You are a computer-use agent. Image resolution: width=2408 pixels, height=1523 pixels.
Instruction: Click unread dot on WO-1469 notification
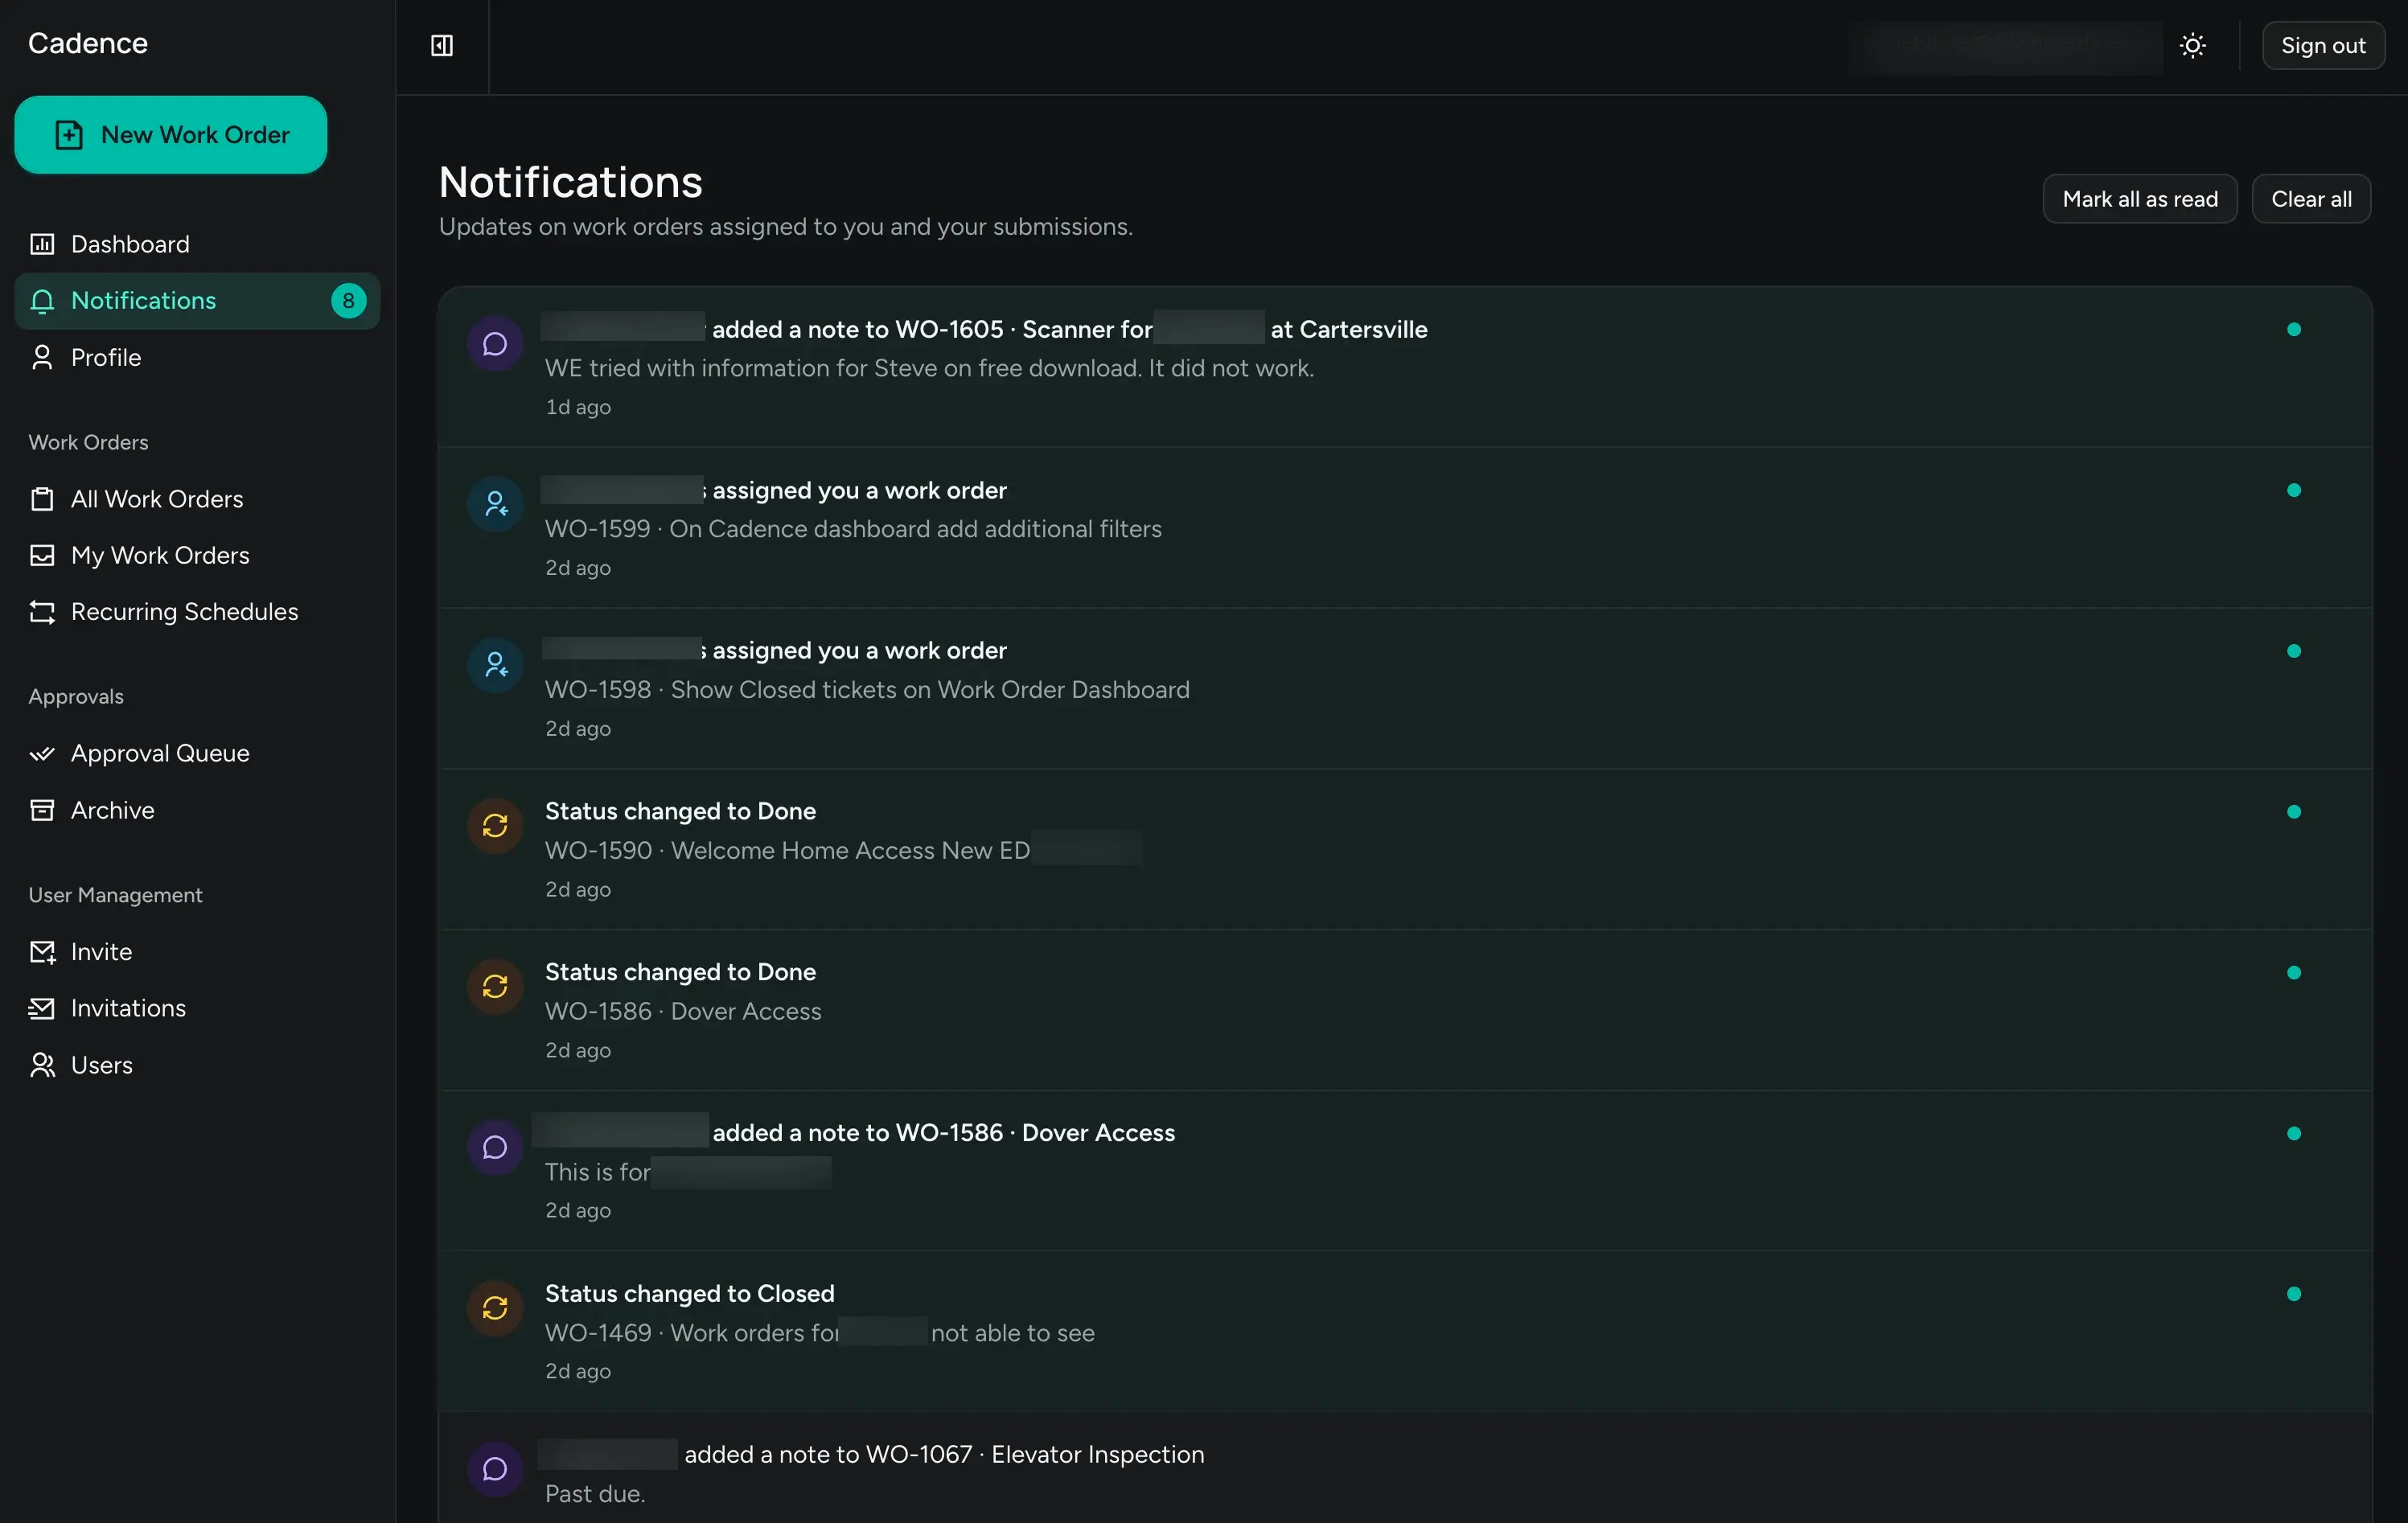2293,1294
